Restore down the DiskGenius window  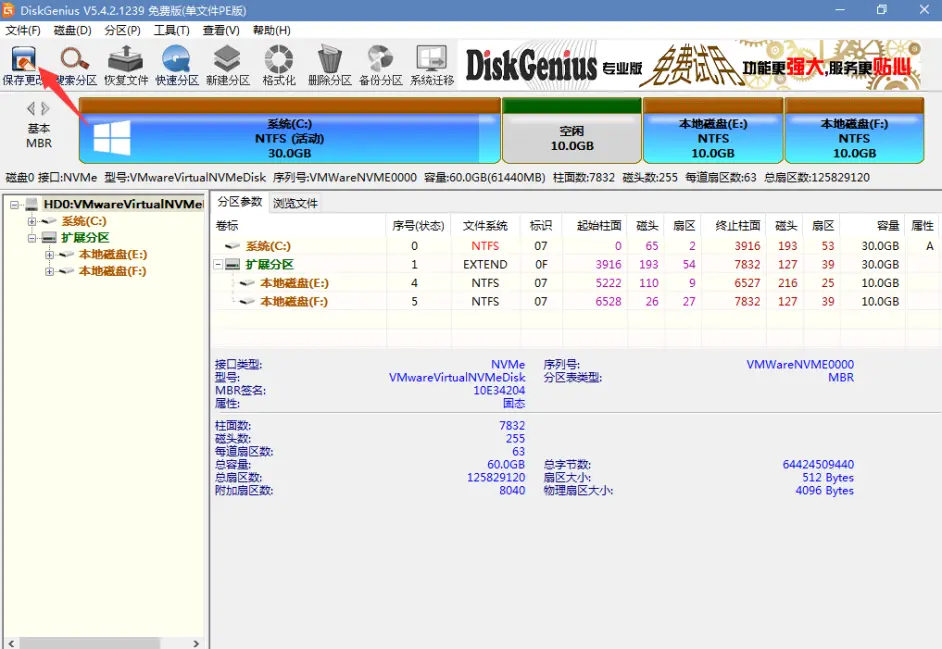(882, 10)
